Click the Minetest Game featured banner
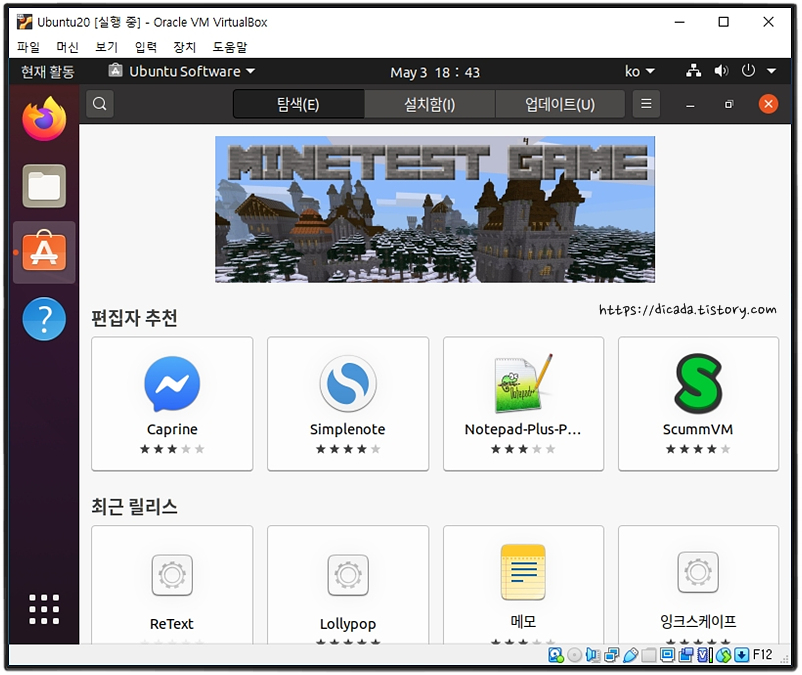 pos(435,209)
